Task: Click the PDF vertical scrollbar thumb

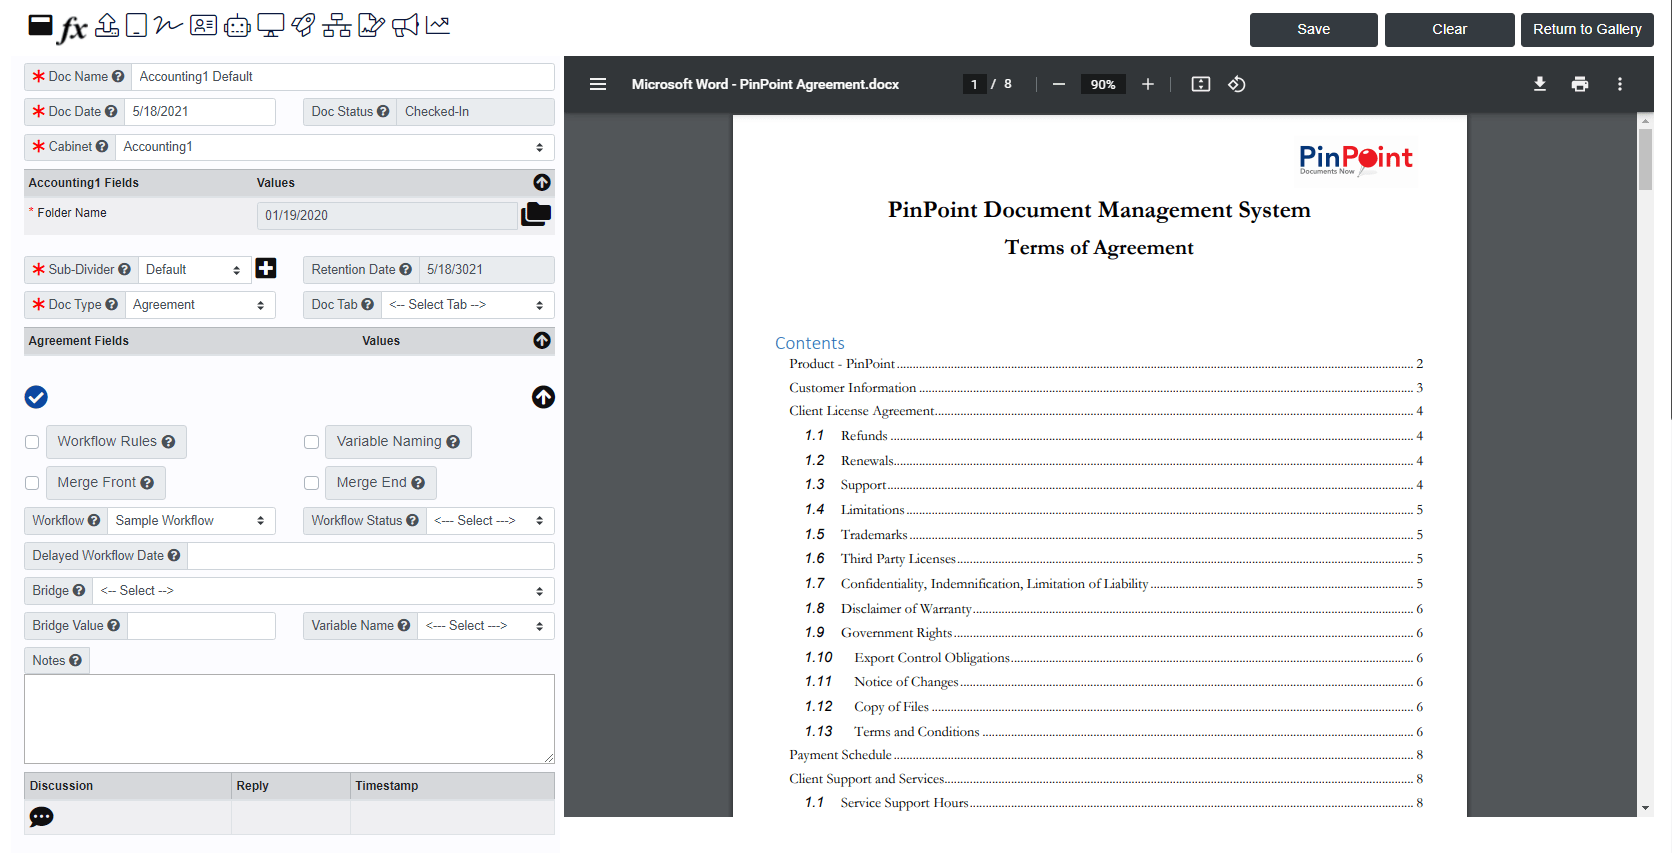Action: [x=1645, y=158]
